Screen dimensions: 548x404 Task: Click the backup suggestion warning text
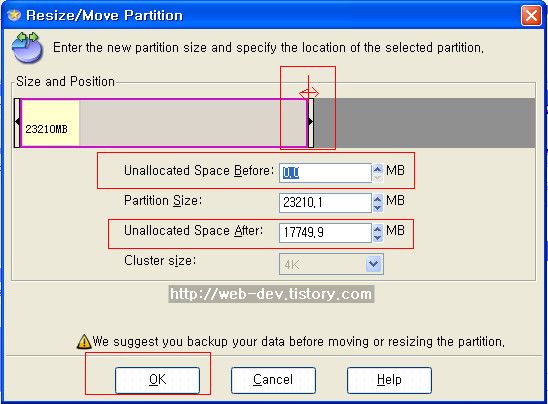pyautogui.click(x=298, y=341)
